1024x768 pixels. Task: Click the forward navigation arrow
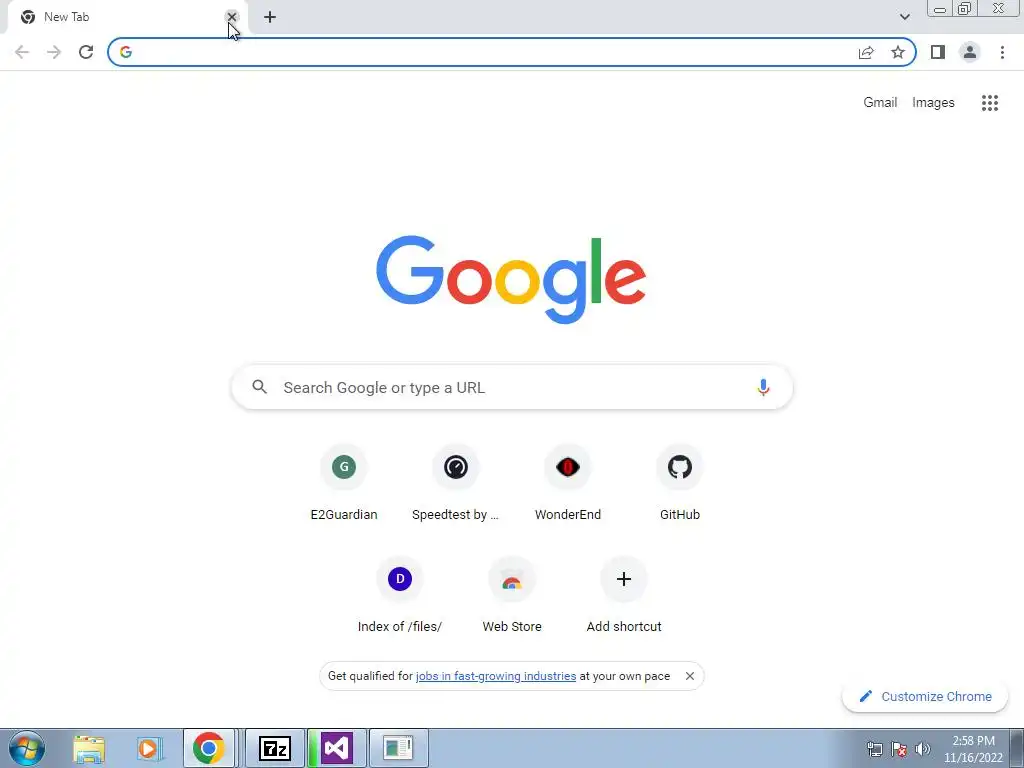54,52
